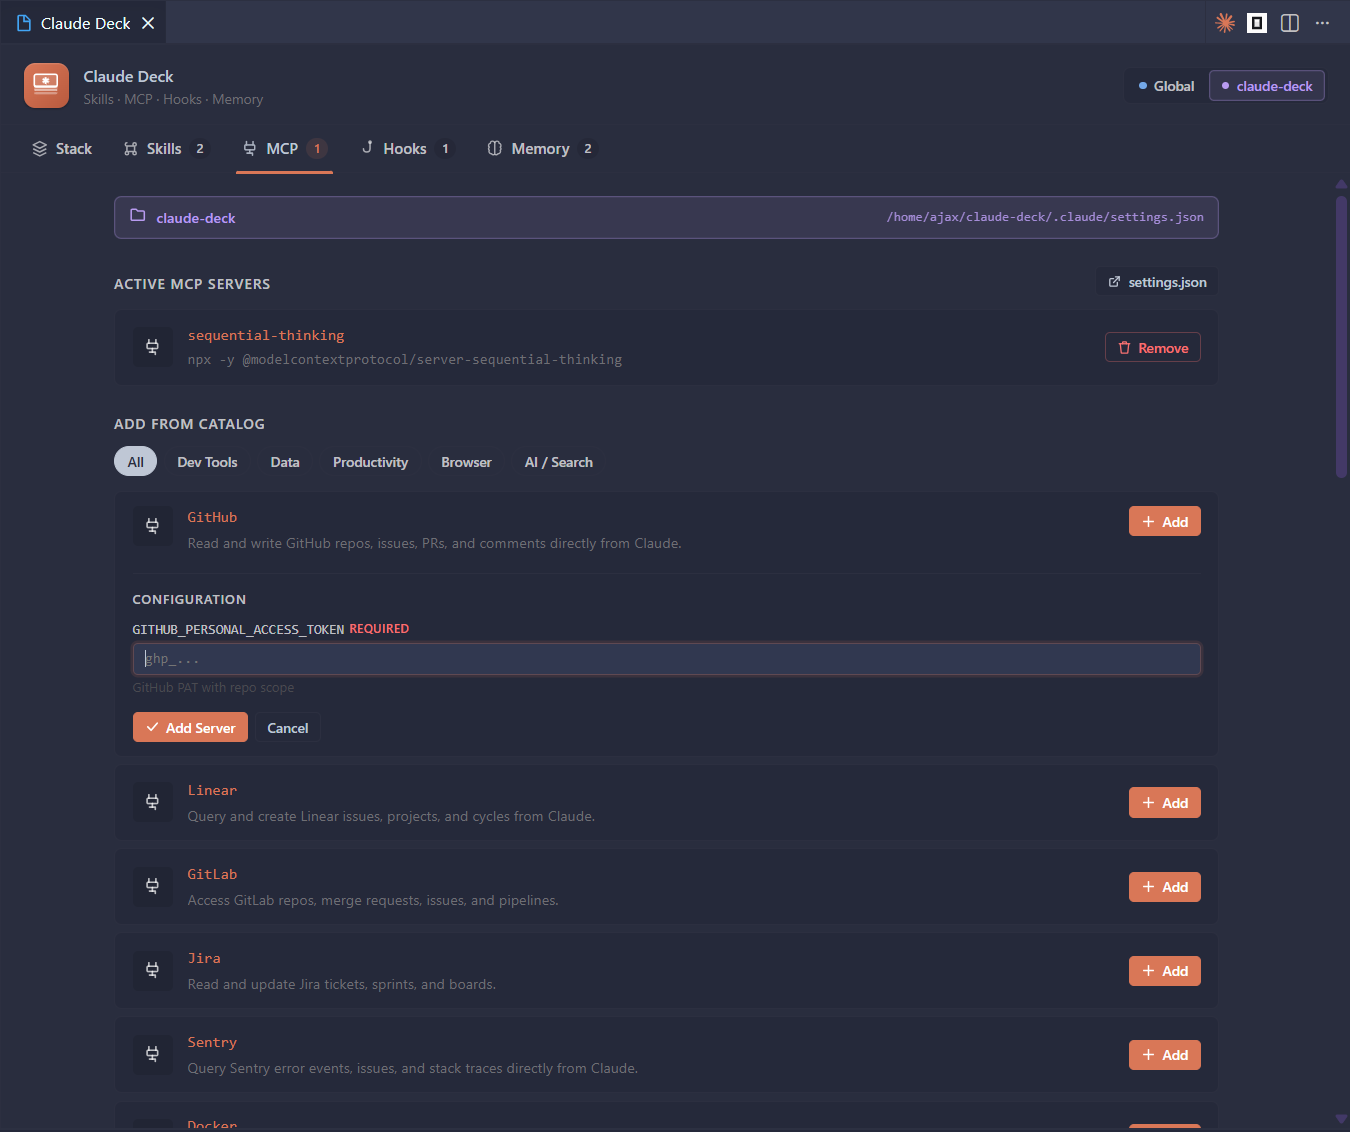
Task: Click the npx sequential-thinking command text
Action: pos(405,359)
